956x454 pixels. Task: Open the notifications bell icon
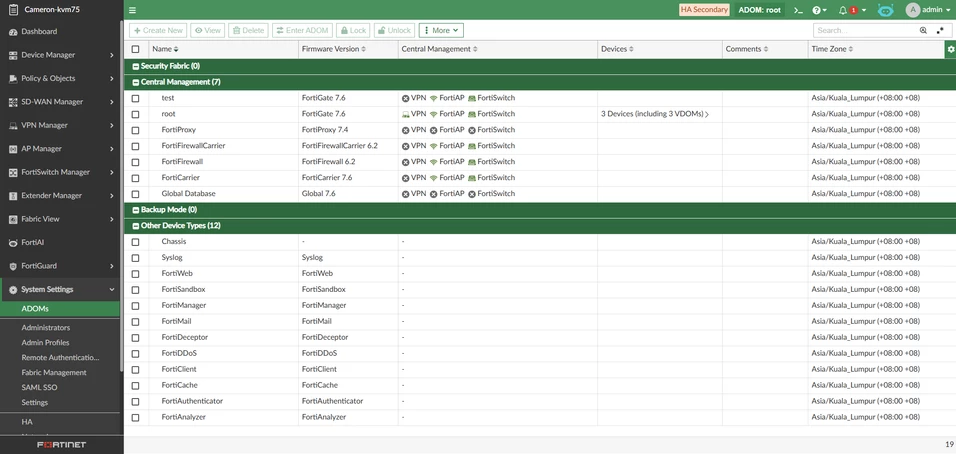click(843, 10)
